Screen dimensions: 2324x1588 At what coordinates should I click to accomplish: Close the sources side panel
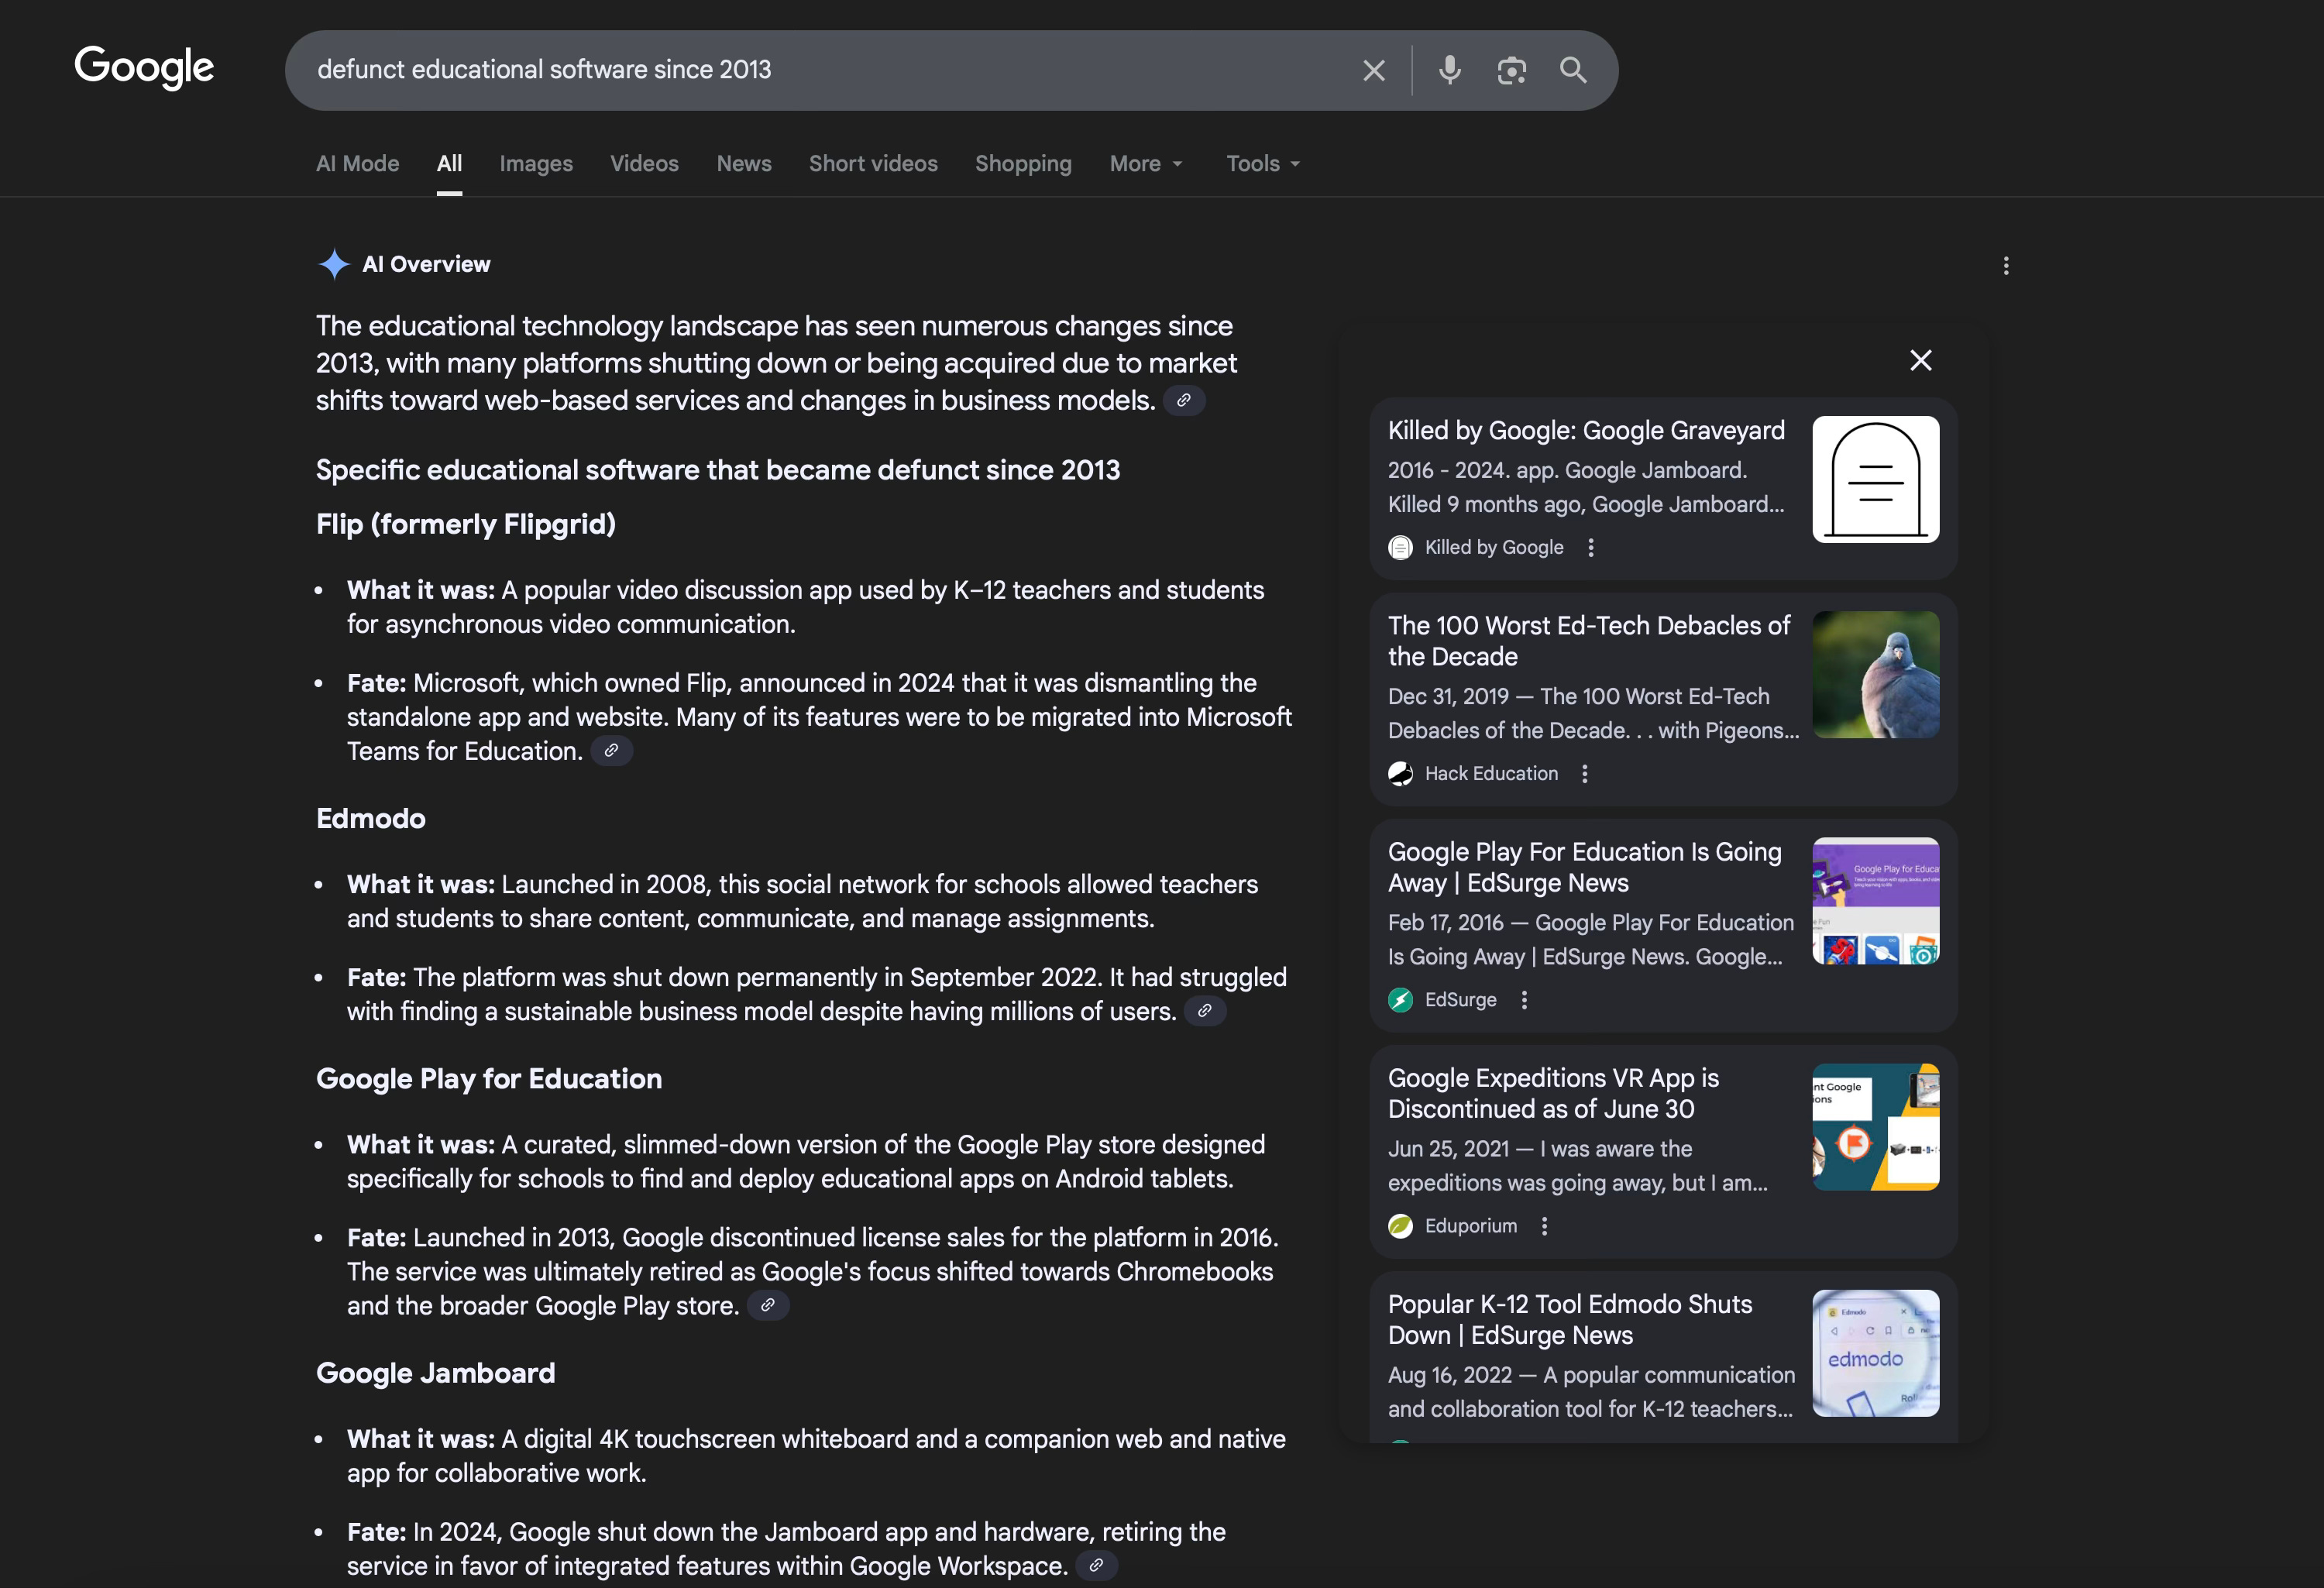[x=1920, y=360]
